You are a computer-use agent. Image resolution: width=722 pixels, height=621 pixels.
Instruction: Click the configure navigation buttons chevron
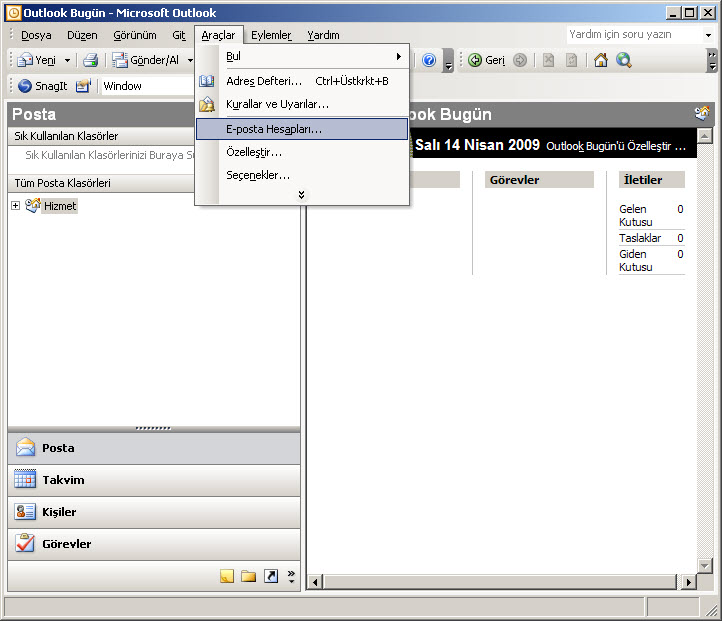tap(291, 576)
